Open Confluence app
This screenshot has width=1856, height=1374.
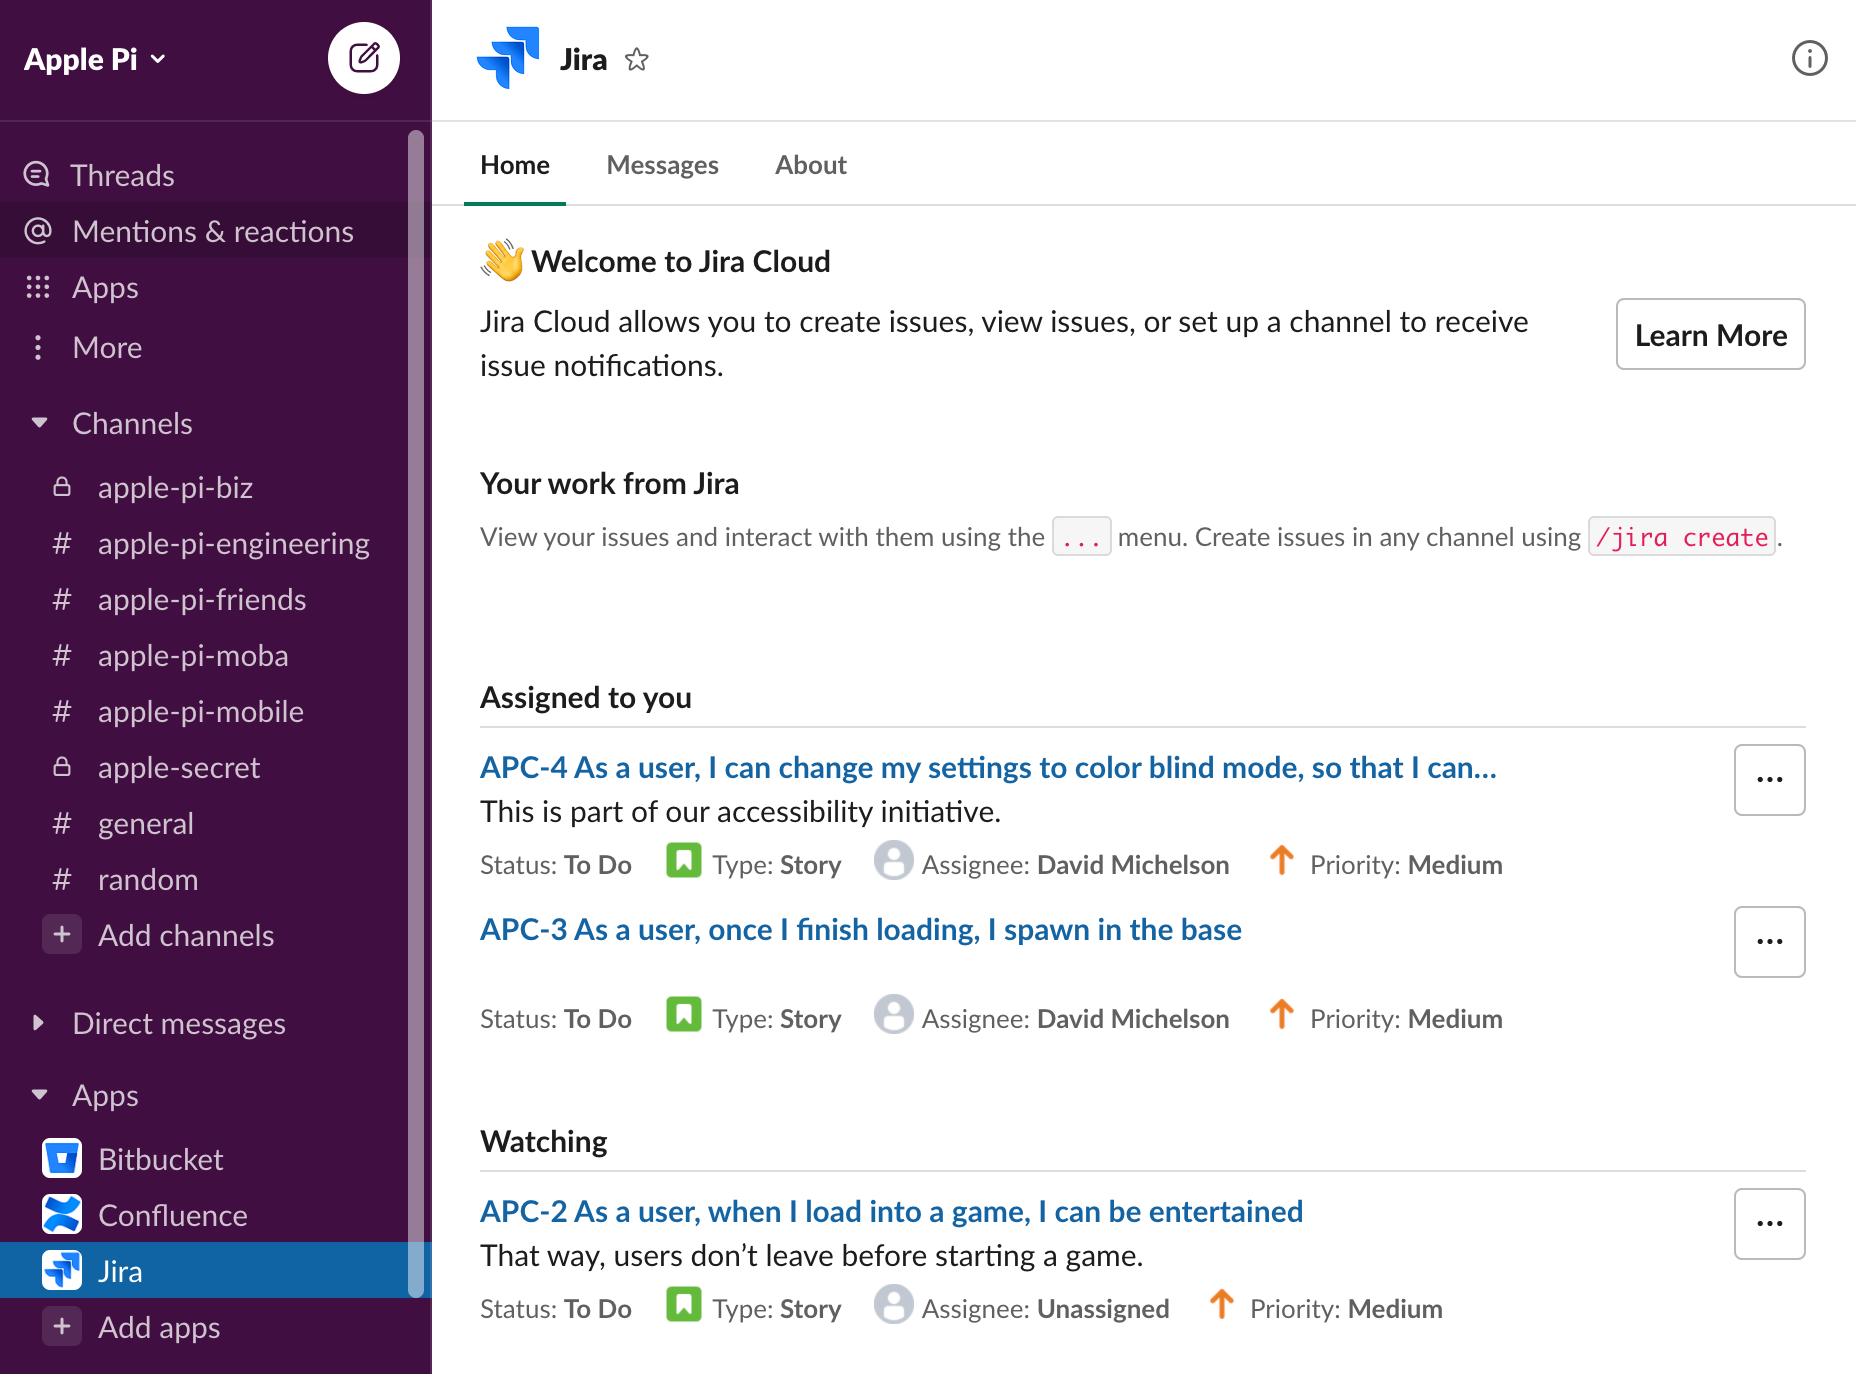[204, 1215]
